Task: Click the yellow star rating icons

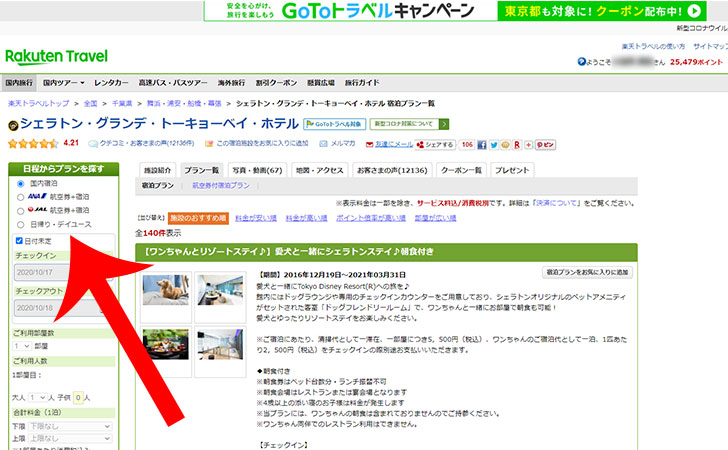Action: (x=33, y=143)
